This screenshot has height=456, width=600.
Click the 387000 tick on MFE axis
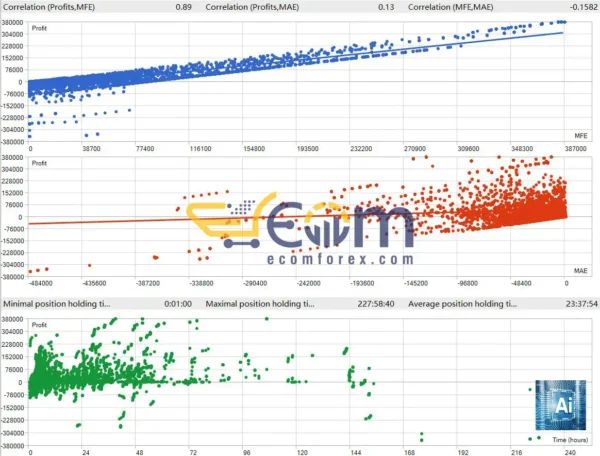[575, 148]
